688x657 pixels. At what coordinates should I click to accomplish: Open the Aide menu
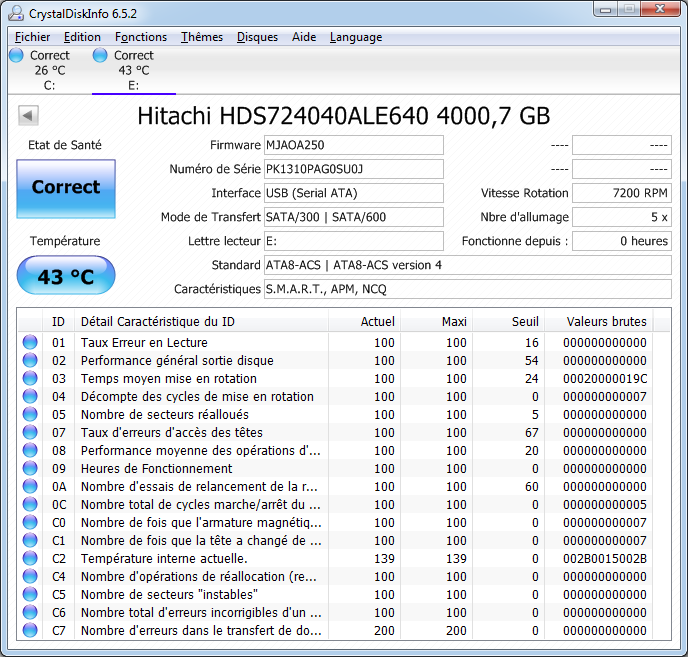(x=304, y=37)
